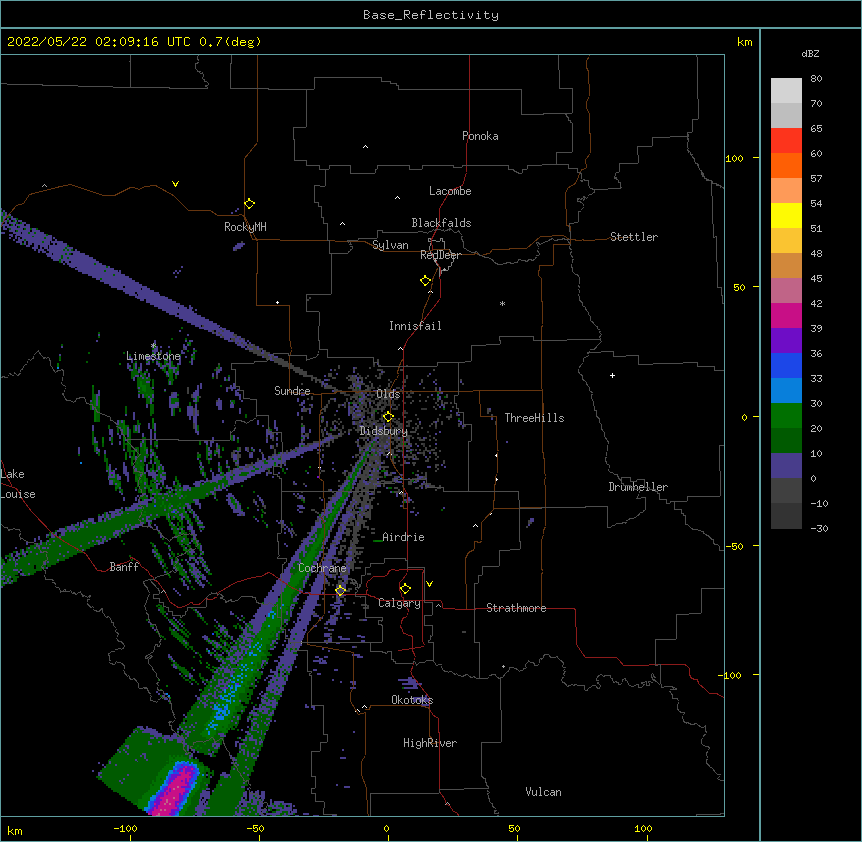Click the Base_Reflectivity title
Screen dimensions: 862x842
[431, 15]
